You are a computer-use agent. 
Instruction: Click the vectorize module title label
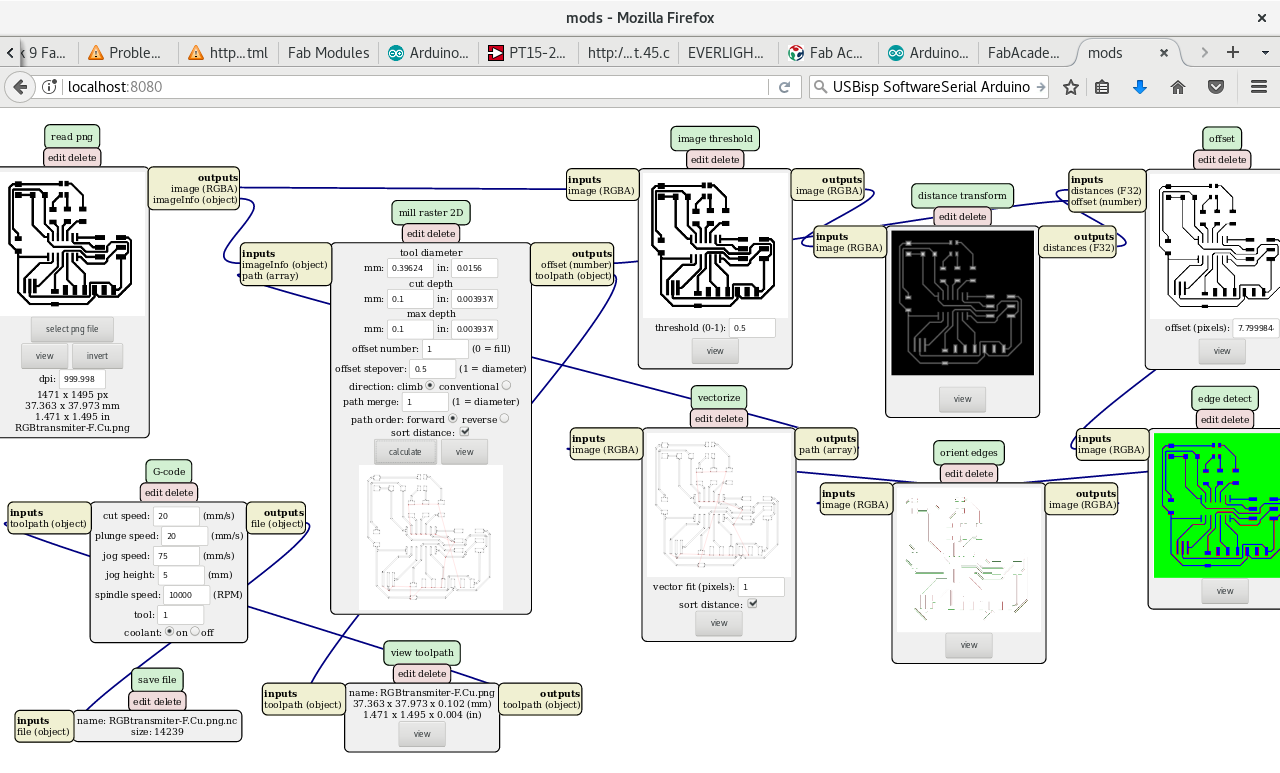[x=719, y=398]
